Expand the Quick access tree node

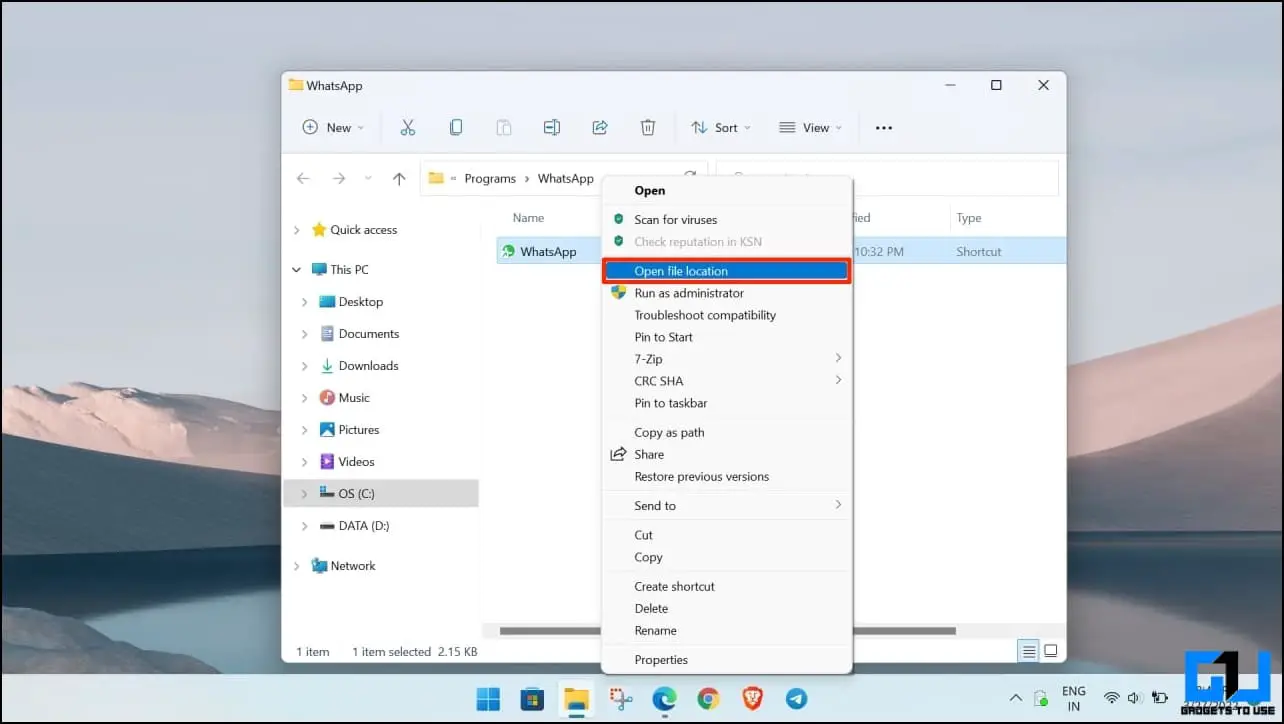coord(296,230)
